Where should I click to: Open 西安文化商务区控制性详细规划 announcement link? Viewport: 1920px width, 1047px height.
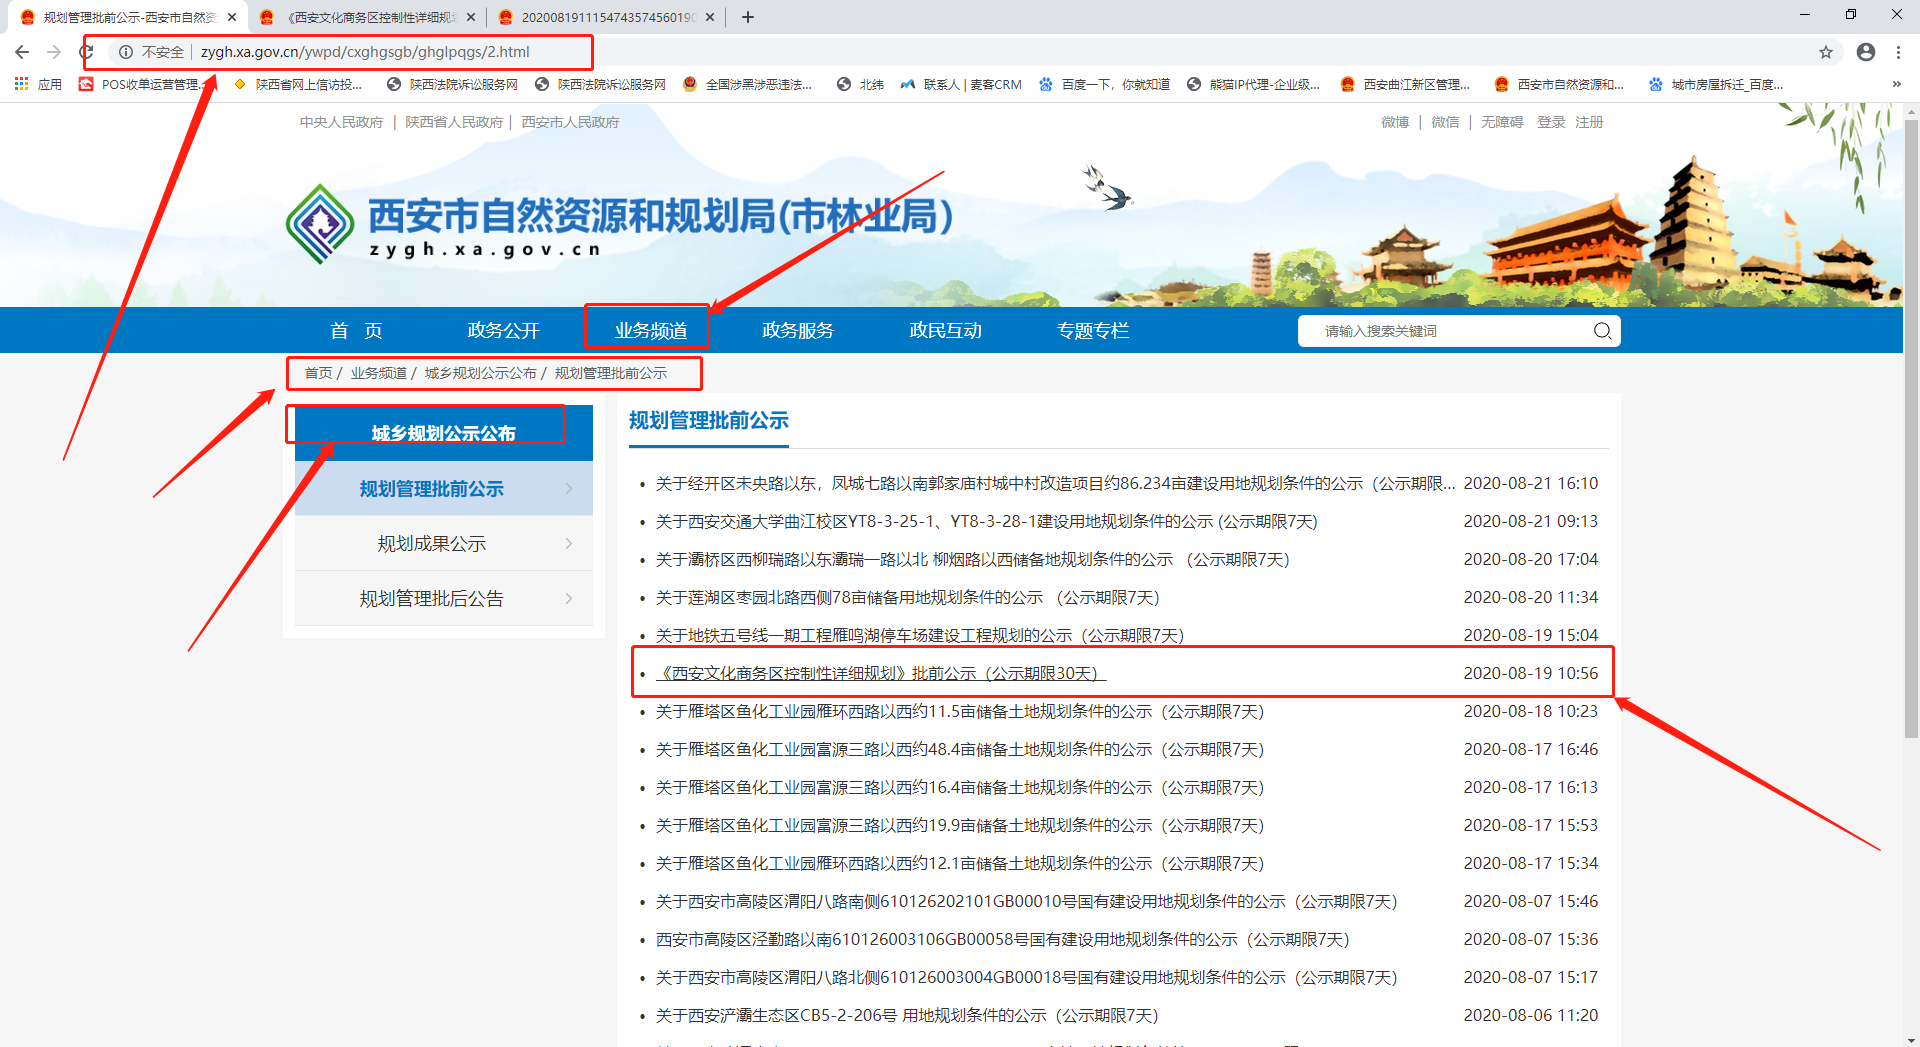pyautogui.click(x=880, y=674)
